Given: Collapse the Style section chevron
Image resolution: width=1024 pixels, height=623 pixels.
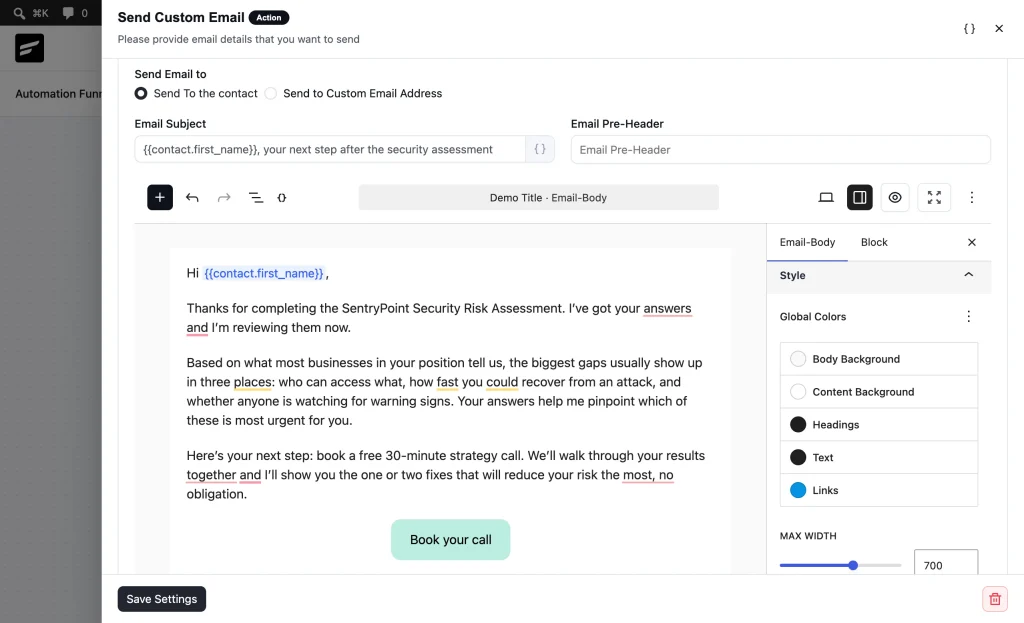Looking at the screenshot, I should pos(968,275).
